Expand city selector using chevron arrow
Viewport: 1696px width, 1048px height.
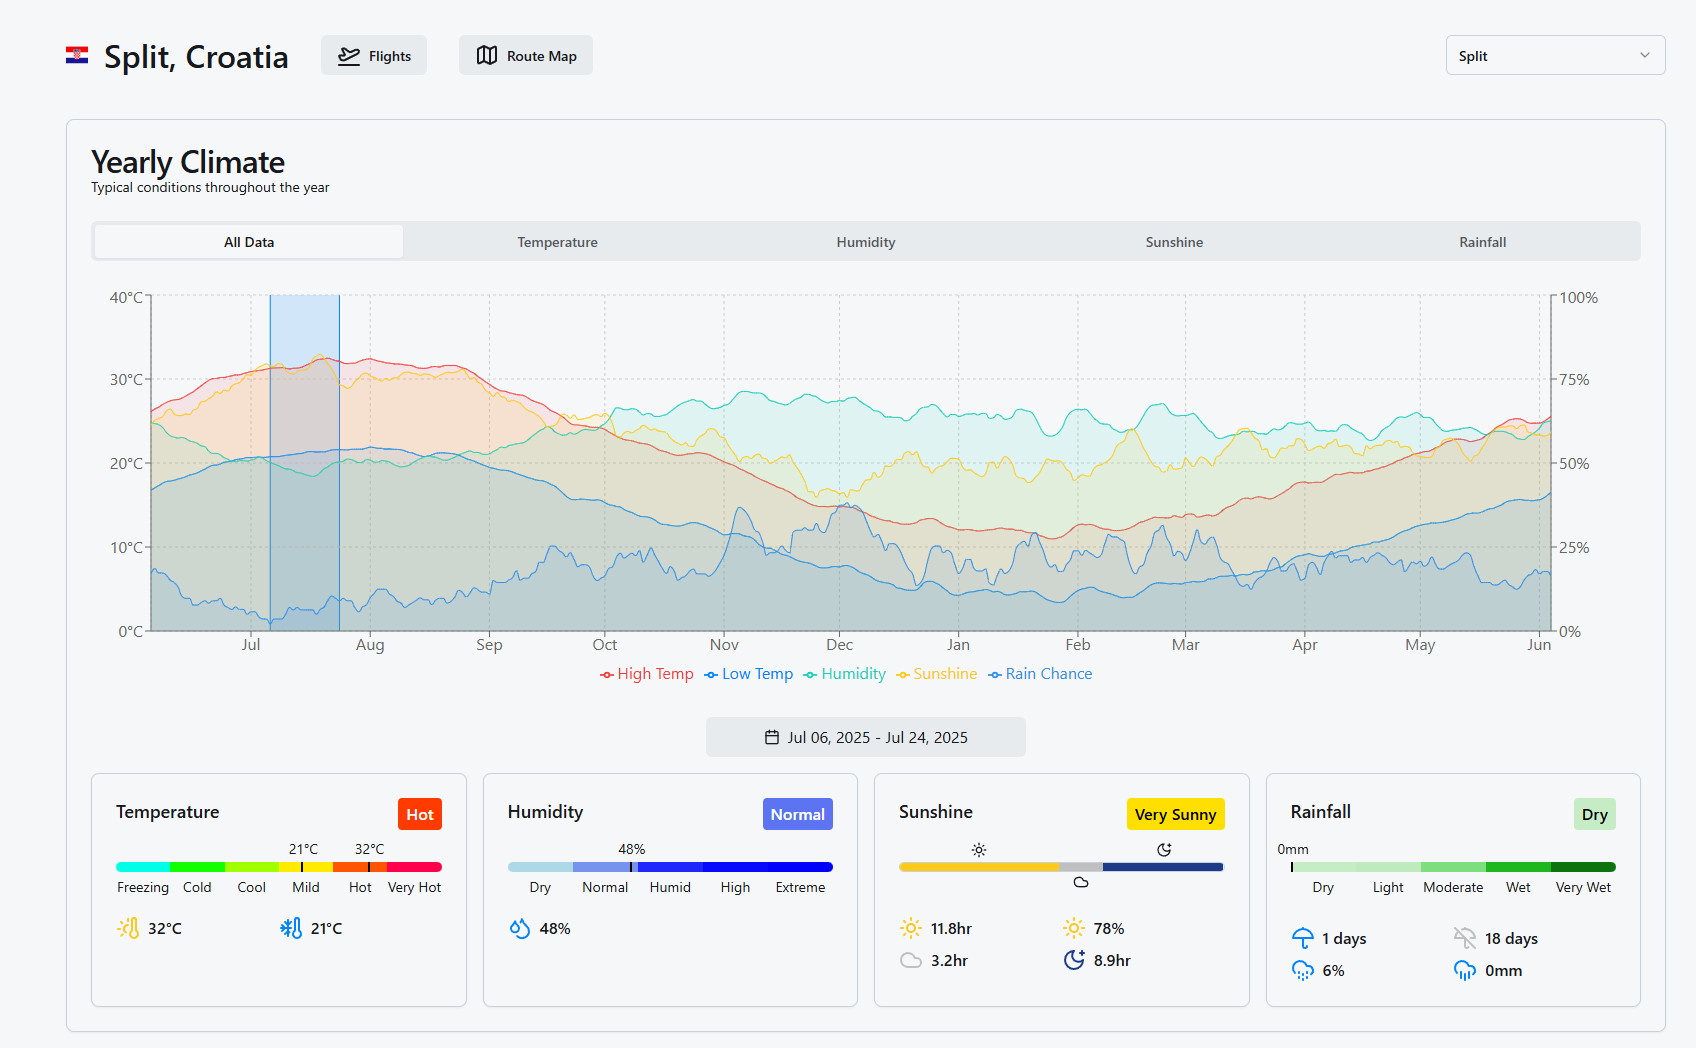[x=1644, y=56]
